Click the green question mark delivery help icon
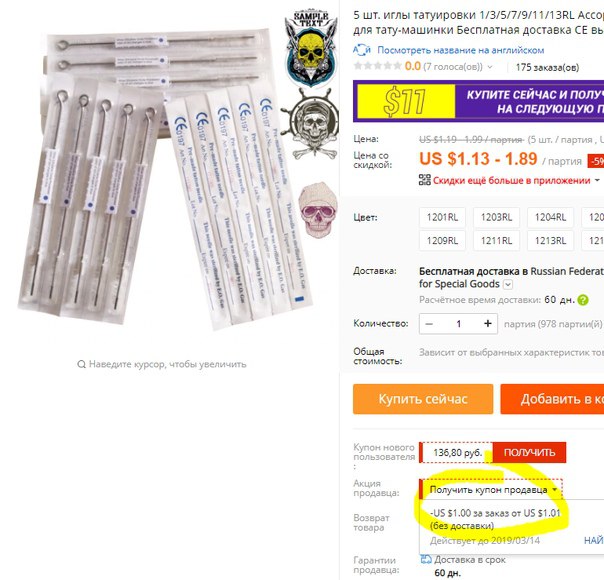Screen dimensions: 604x580 click(583, 300)
